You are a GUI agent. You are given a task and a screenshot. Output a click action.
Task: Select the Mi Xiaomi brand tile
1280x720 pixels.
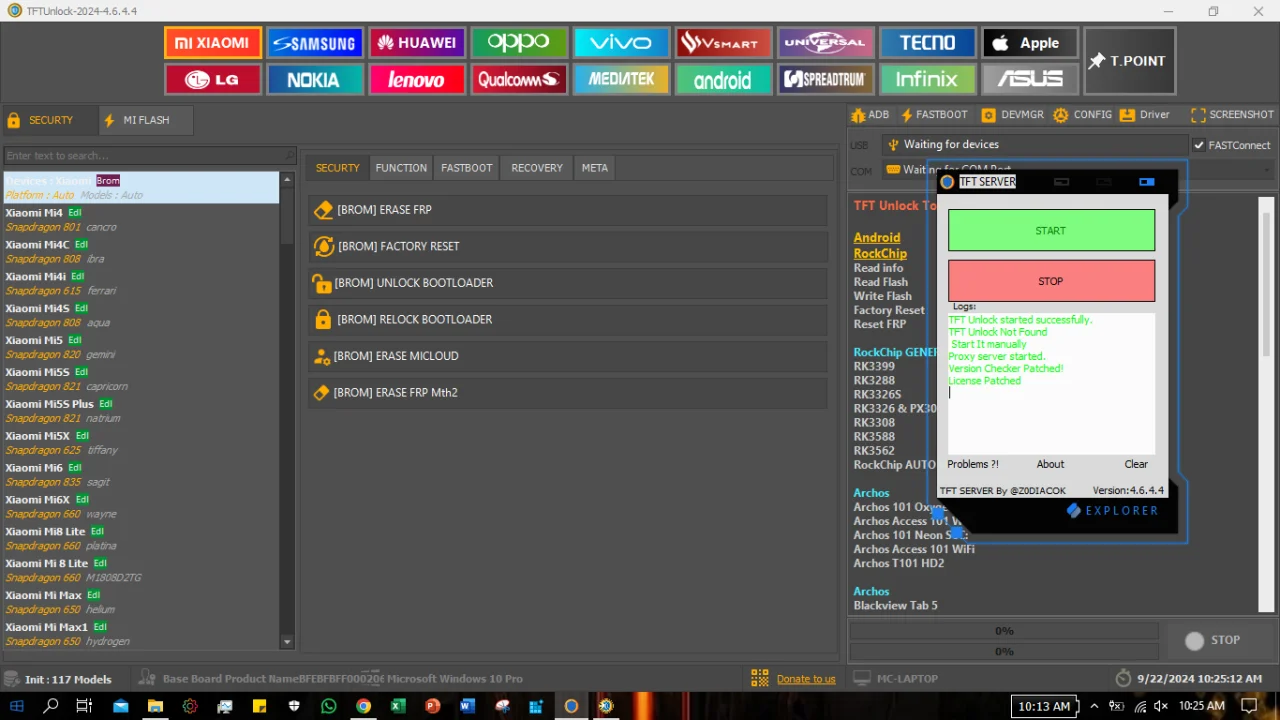click(x=213, y=43)
